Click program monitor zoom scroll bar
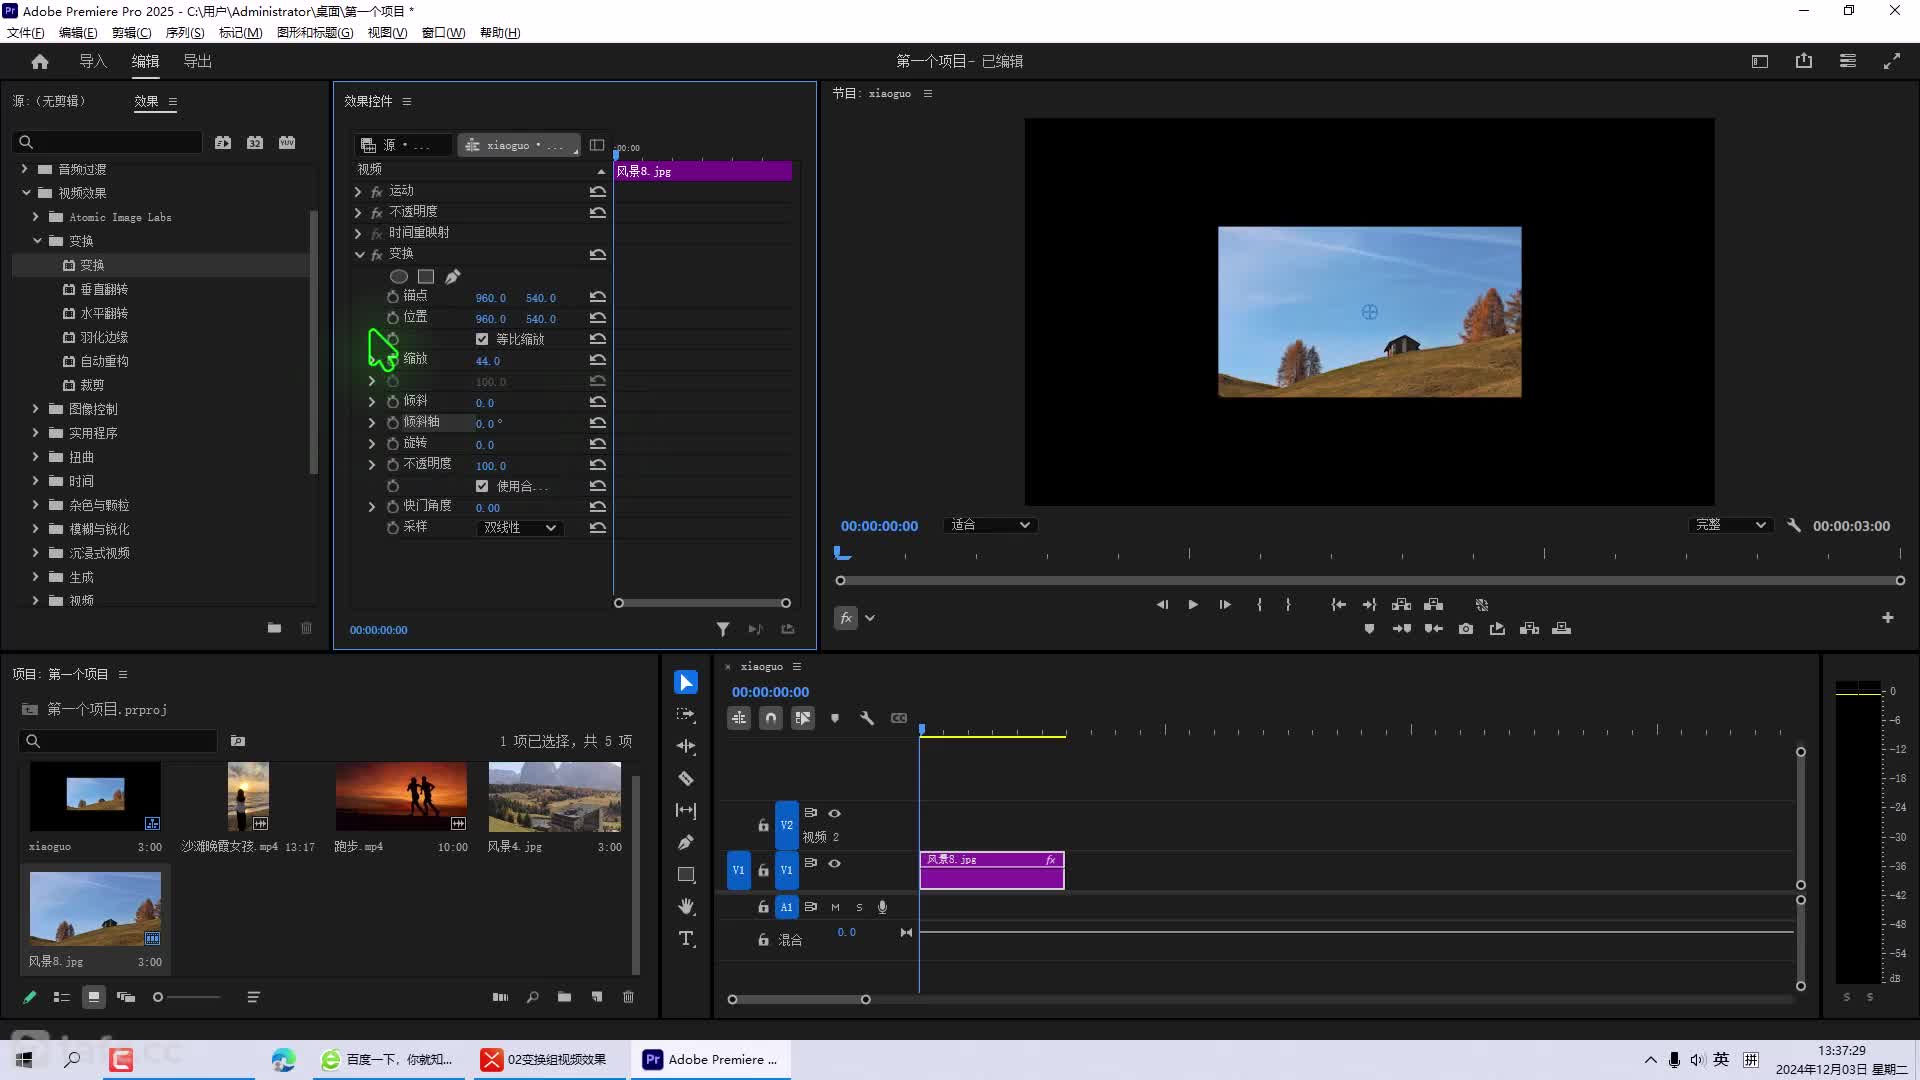Image resolution: width=1920 pixels, height=1080 pixels. tap(1370, 580)
